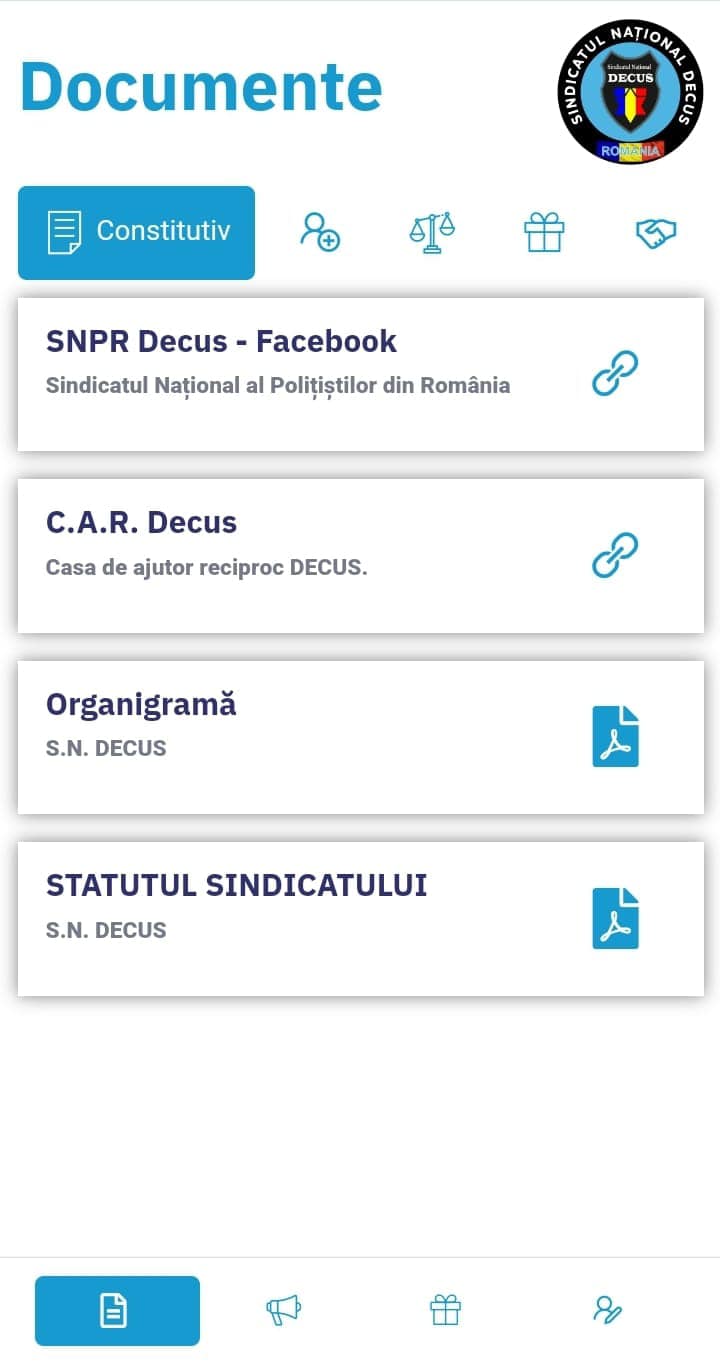Screen dimensions: 720x1362
Task: Open the megaphone announcements bottom tab
Action: [283, 1310]
